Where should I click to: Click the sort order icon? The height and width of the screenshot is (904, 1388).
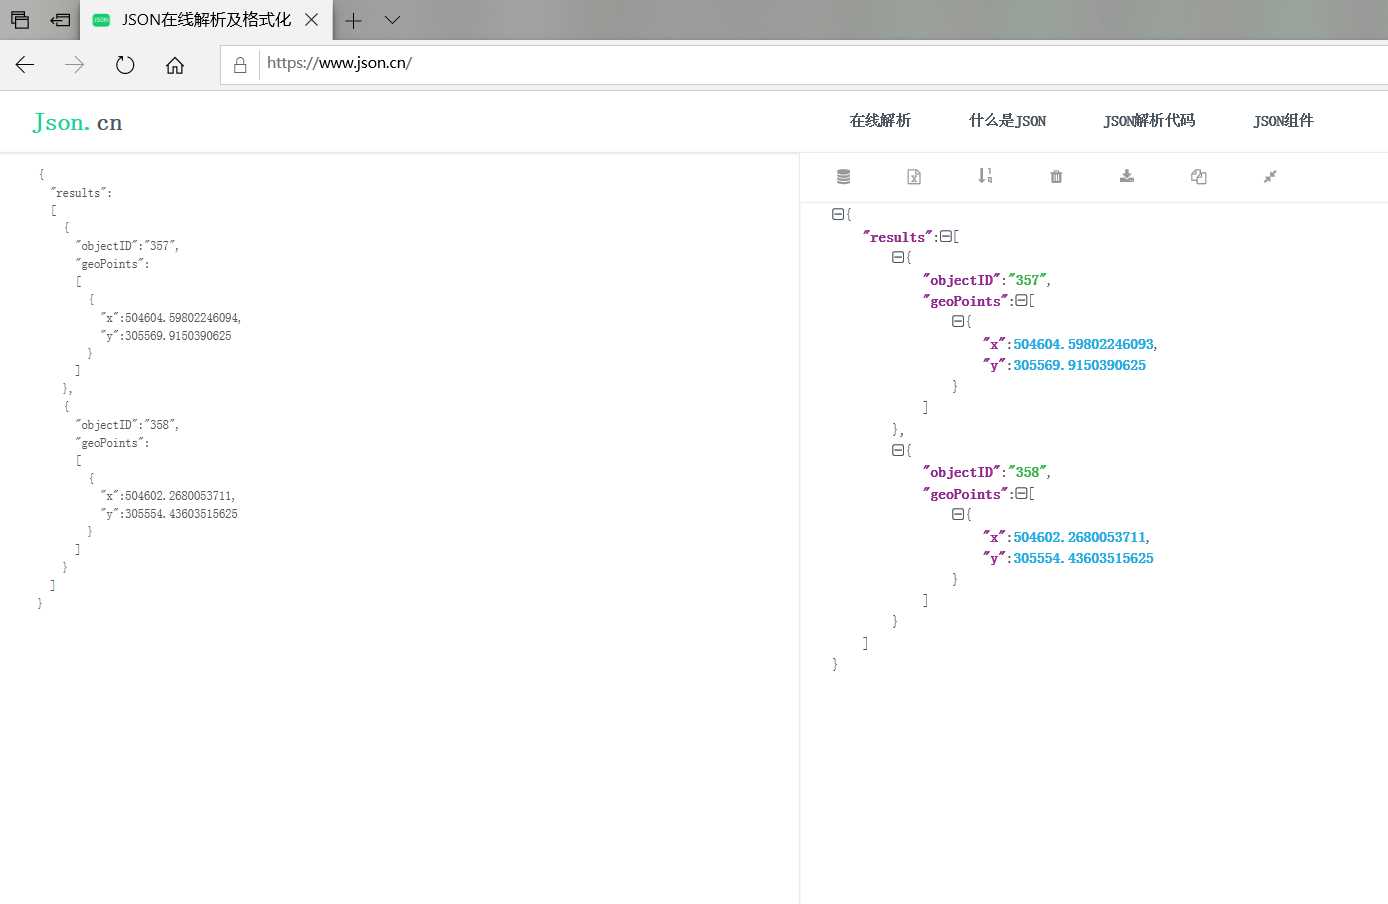985,176
